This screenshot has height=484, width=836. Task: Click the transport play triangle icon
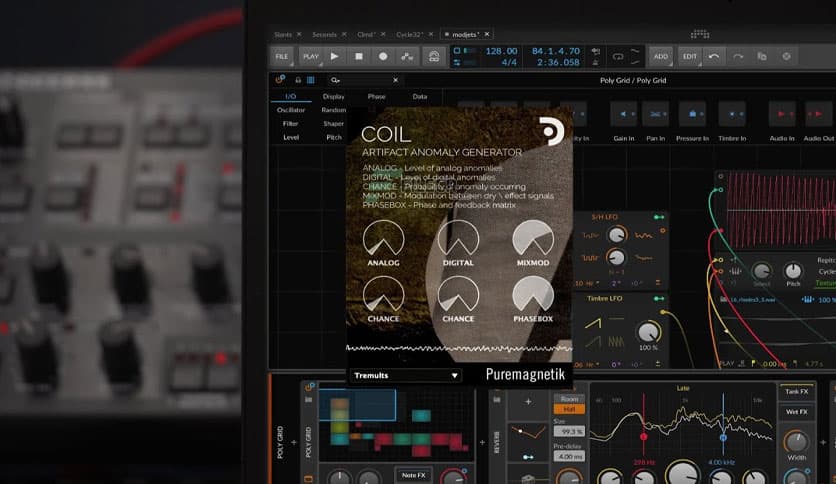click(335, 57)
